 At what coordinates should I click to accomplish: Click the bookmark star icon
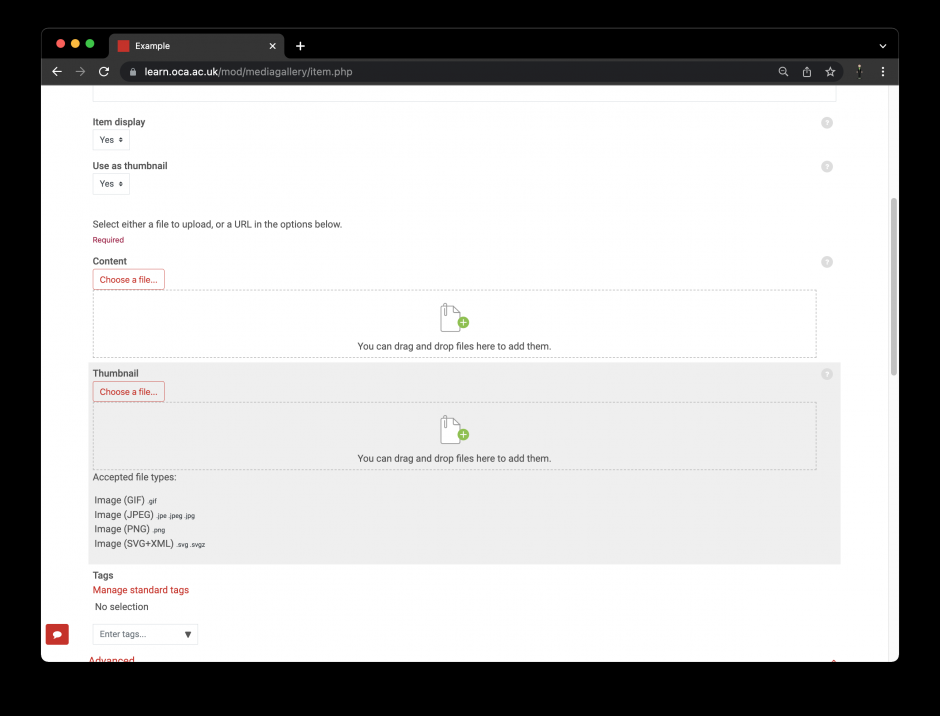tap(830, 71)
